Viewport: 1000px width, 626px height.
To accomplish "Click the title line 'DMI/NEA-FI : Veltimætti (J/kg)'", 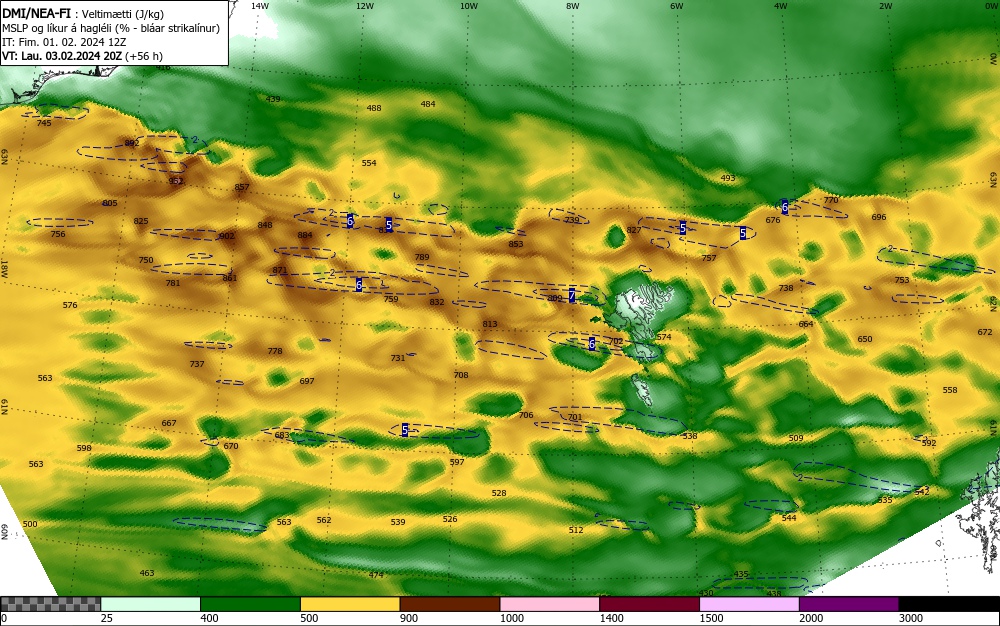I will tap(83, 14).
